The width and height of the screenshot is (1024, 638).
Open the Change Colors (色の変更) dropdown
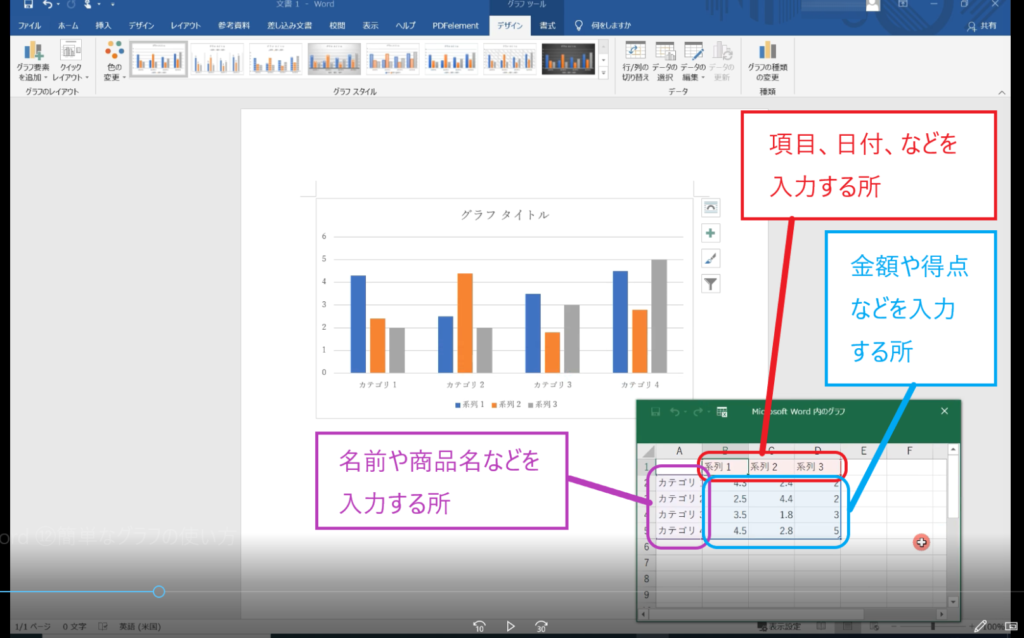point(114,61)
